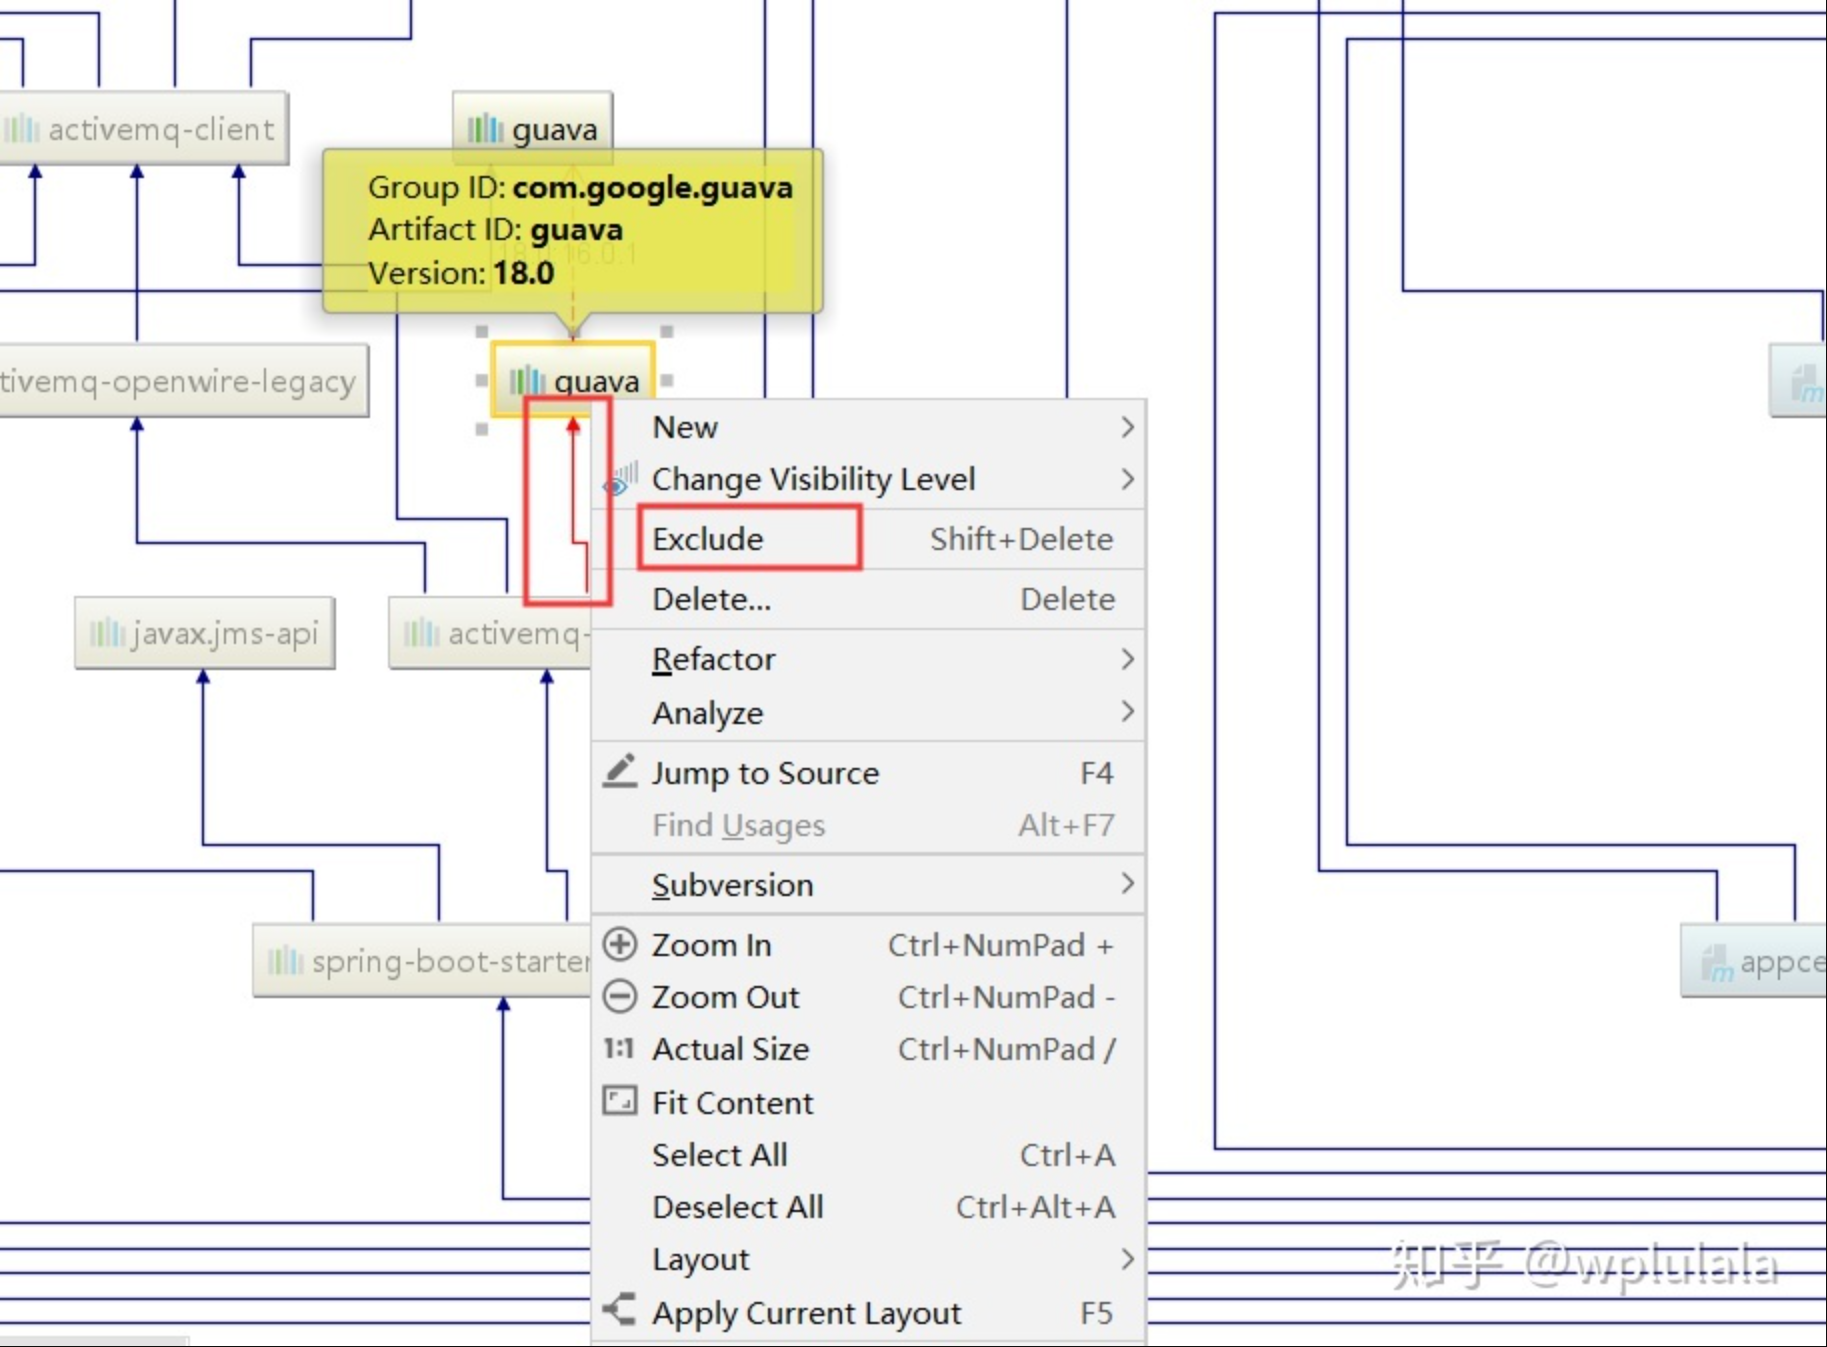Click the Change Visibility Level eye icon

click(620, 479)
